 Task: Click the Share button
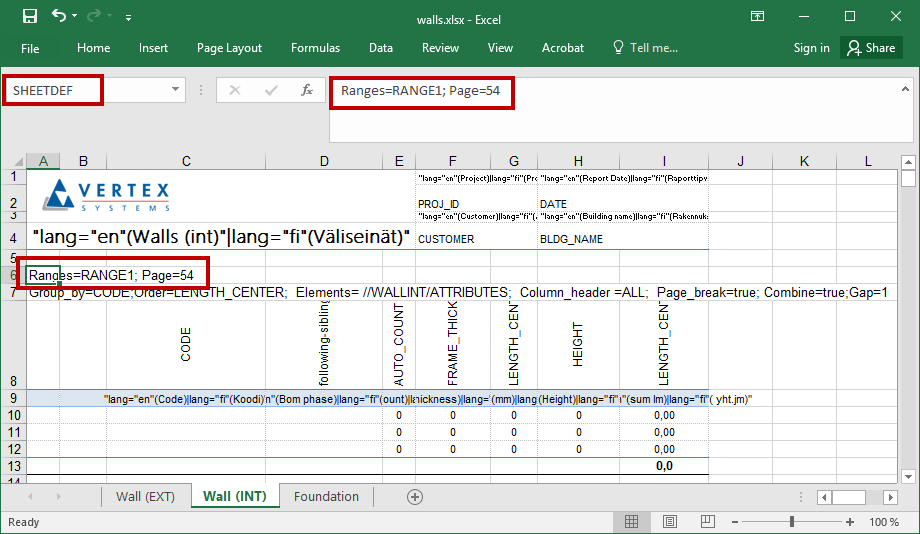coord(870,48)
